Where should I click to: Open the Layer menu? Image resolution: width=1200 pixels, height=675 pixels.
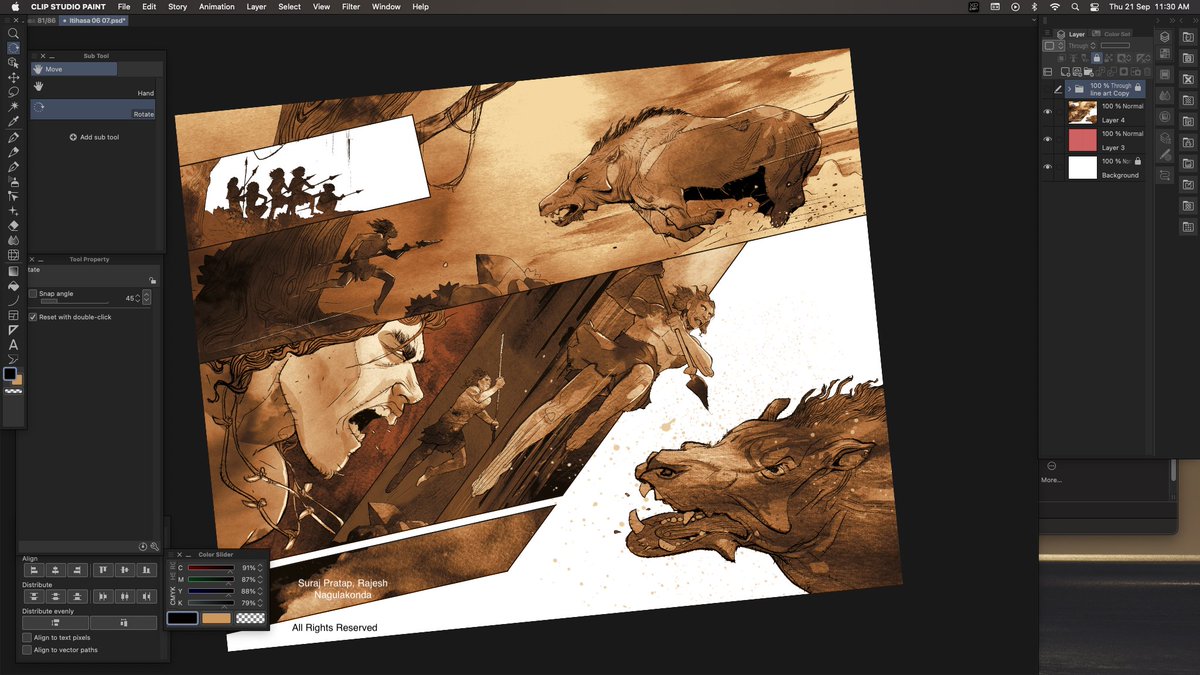pyautogui.click(x=256, y=7)
